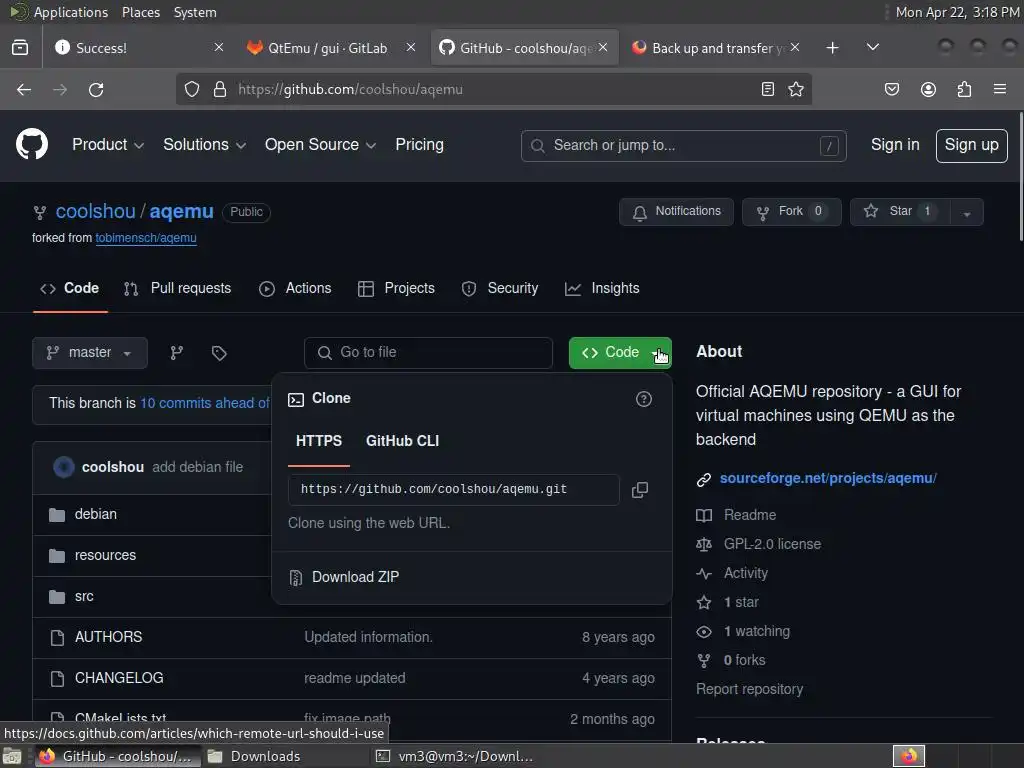List all tabs with the chevron
The image size is (1024, 768).
click(x=872, y=47)
